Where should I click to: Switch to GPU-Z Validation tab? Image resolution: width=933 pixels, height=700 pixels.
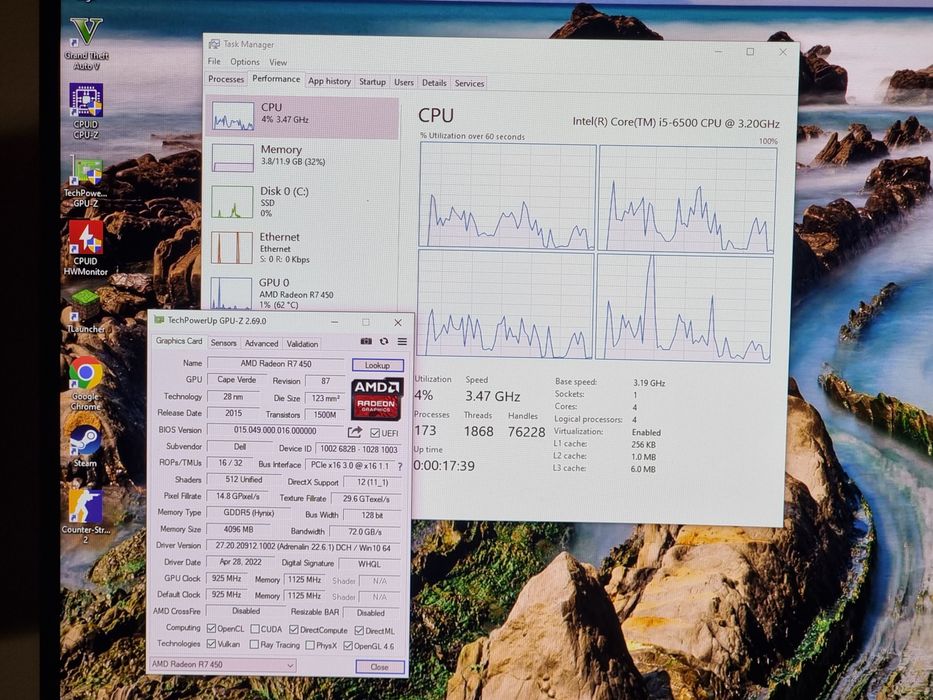[x=302, y=344]
